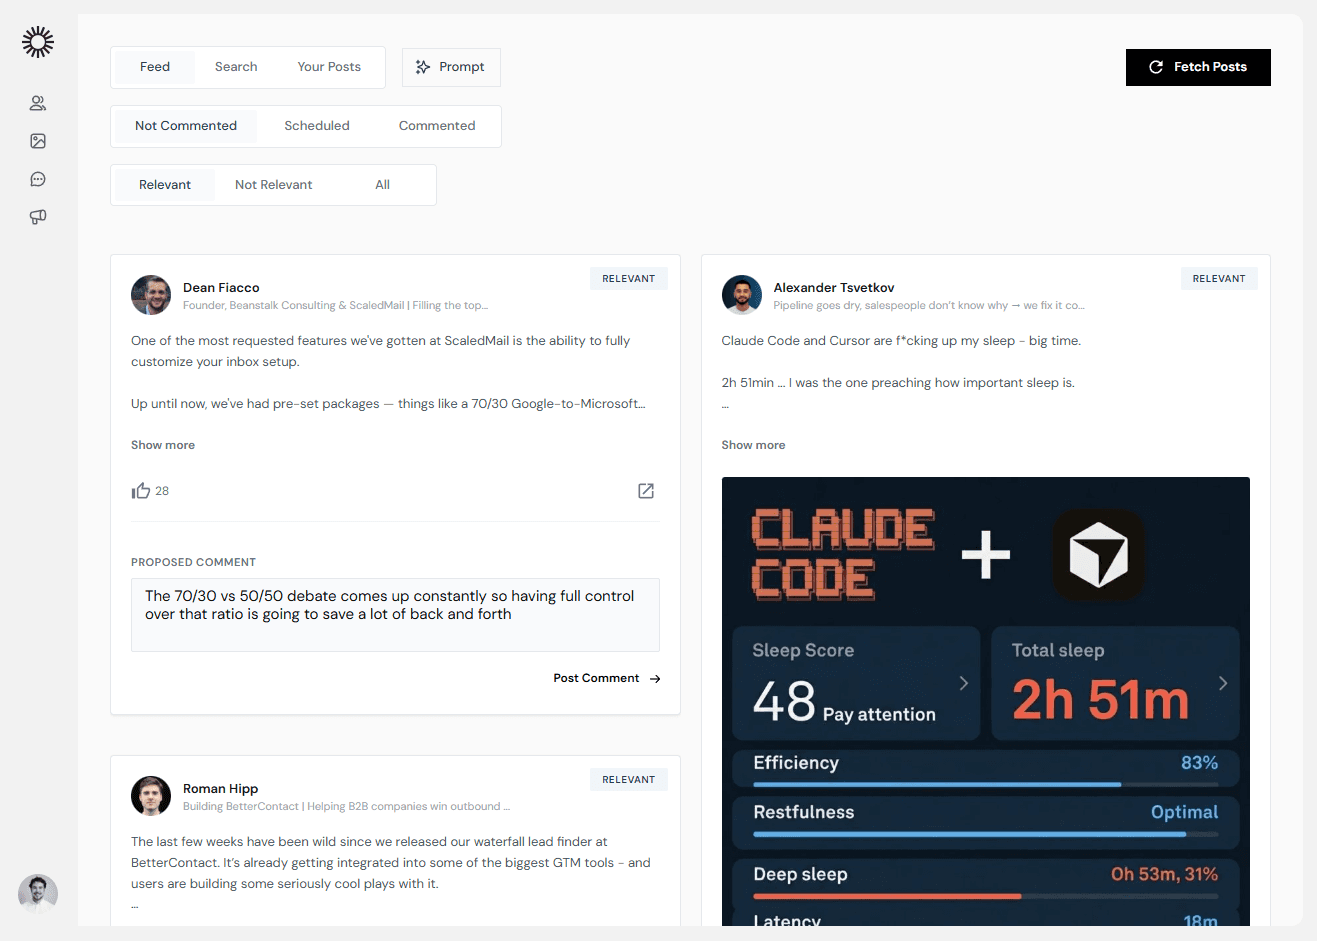Edit the proposed comment text field

(395, 615)
